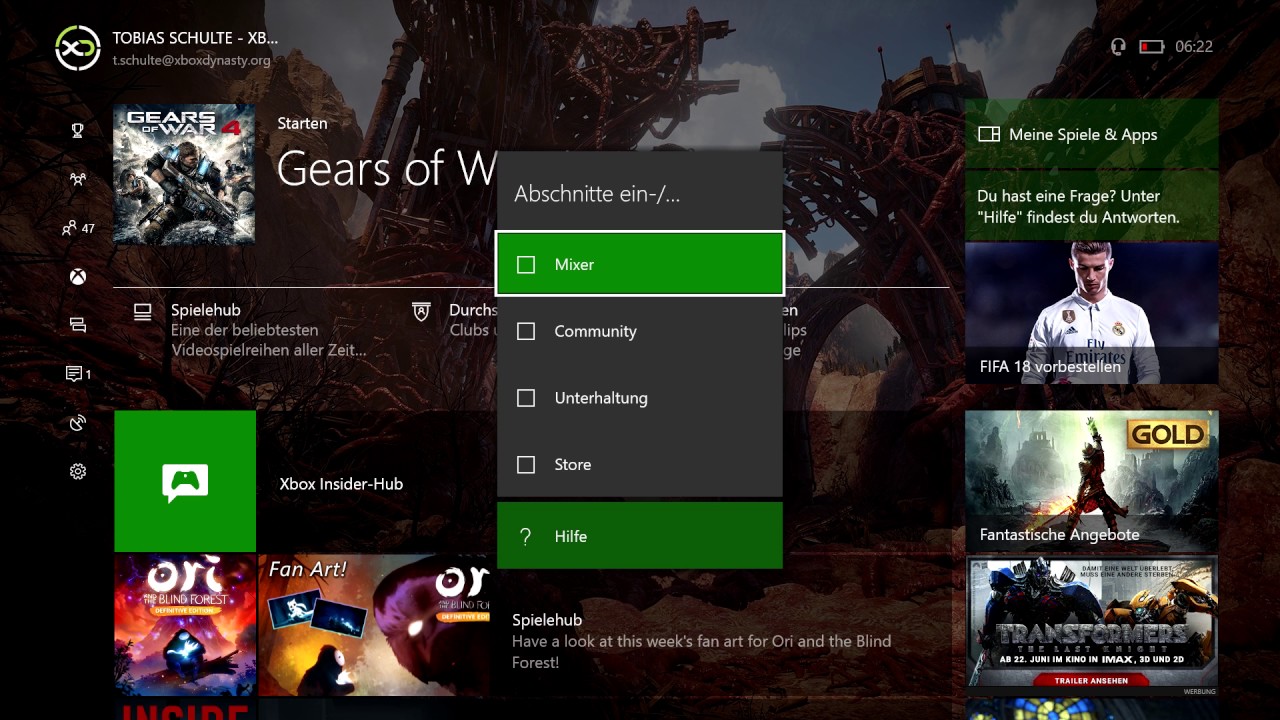Click the Spielehub monitor icon

pos(143,312)
